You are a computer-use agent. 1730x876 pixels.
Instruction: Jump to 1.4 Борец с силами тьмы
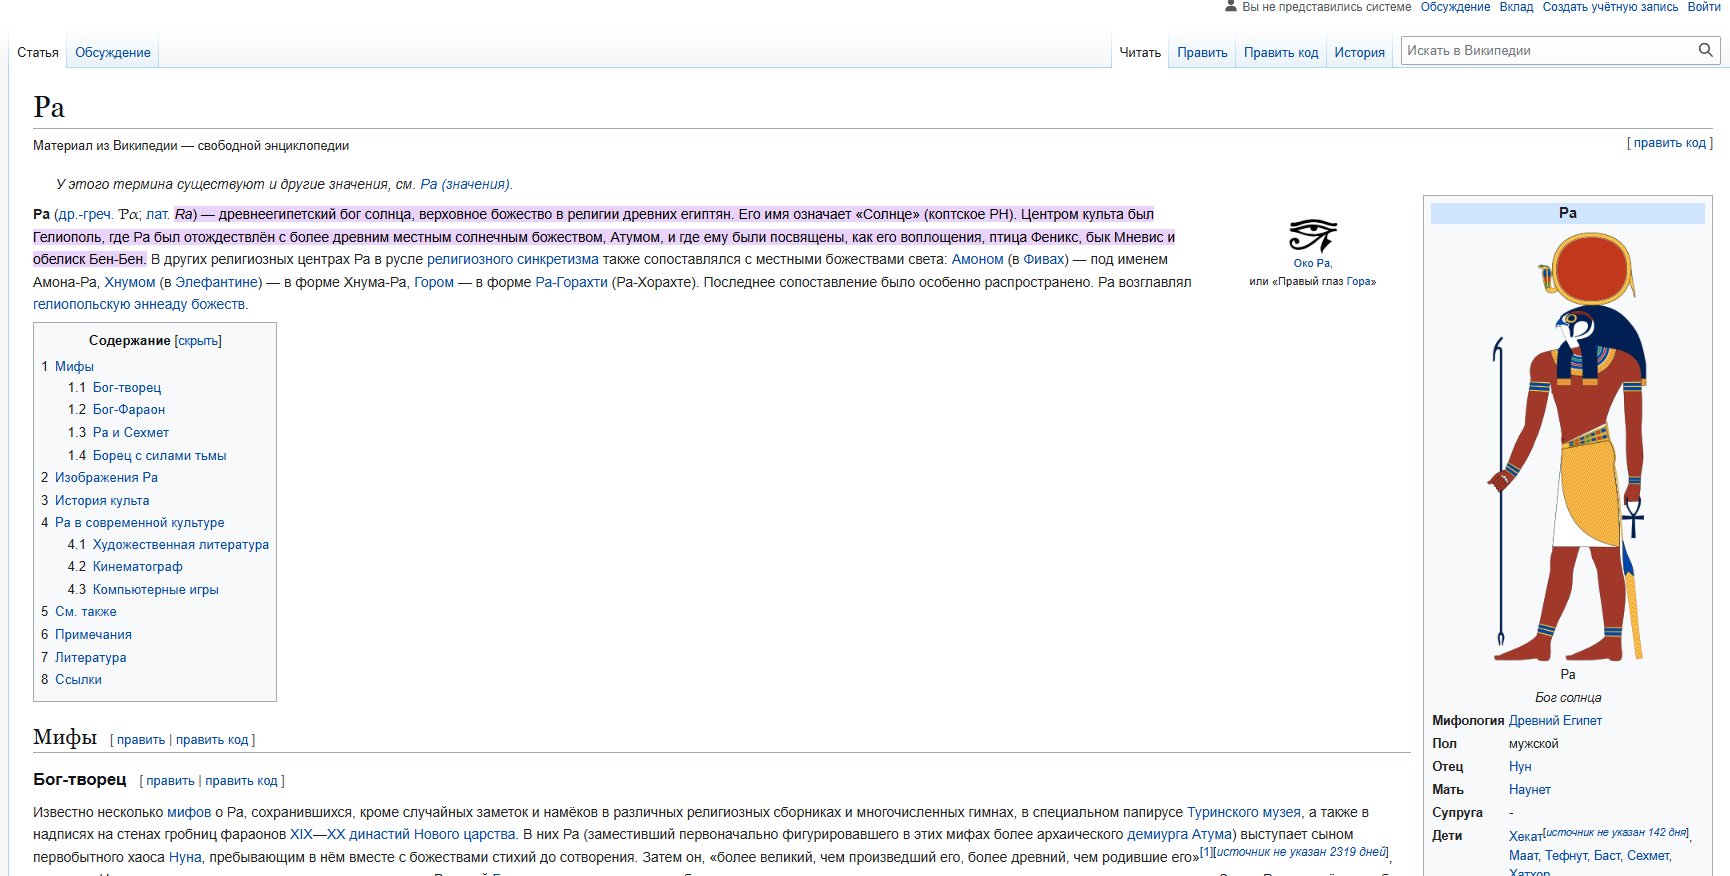pos(159,456)
